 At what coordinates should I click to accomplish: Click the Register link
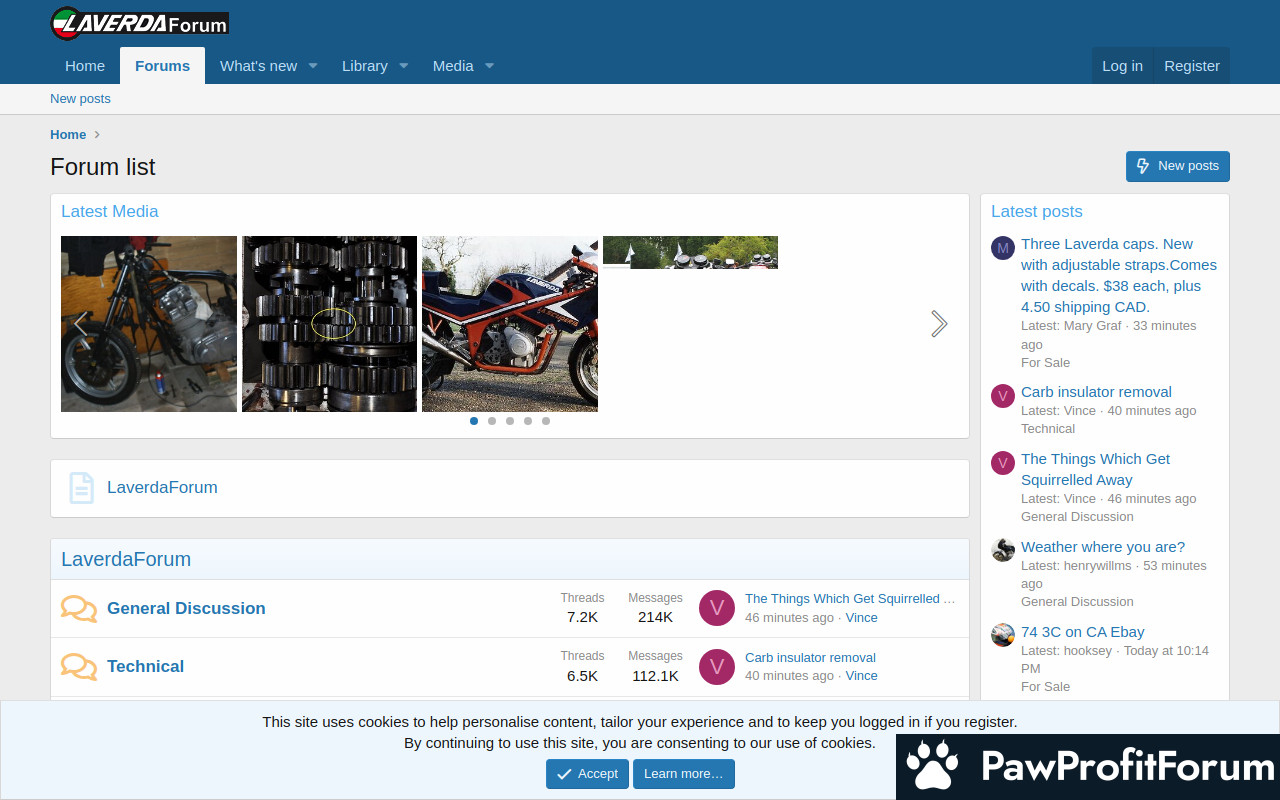pyautogui.click(x=1192, y=66)
